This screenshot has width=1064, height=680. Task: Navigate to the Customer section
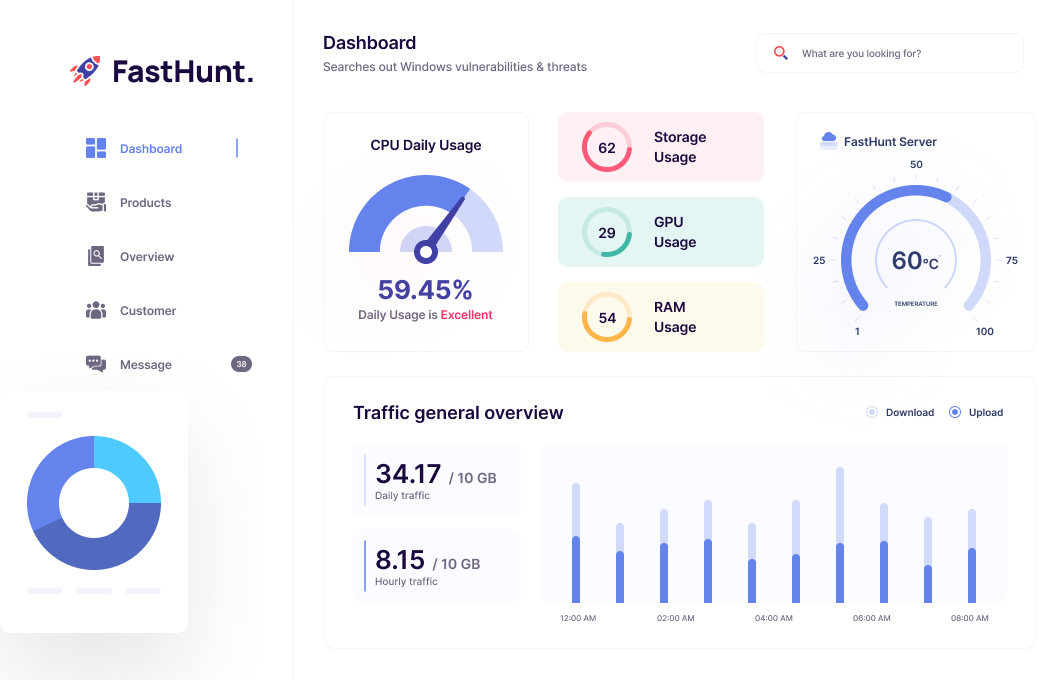(147, 310)
